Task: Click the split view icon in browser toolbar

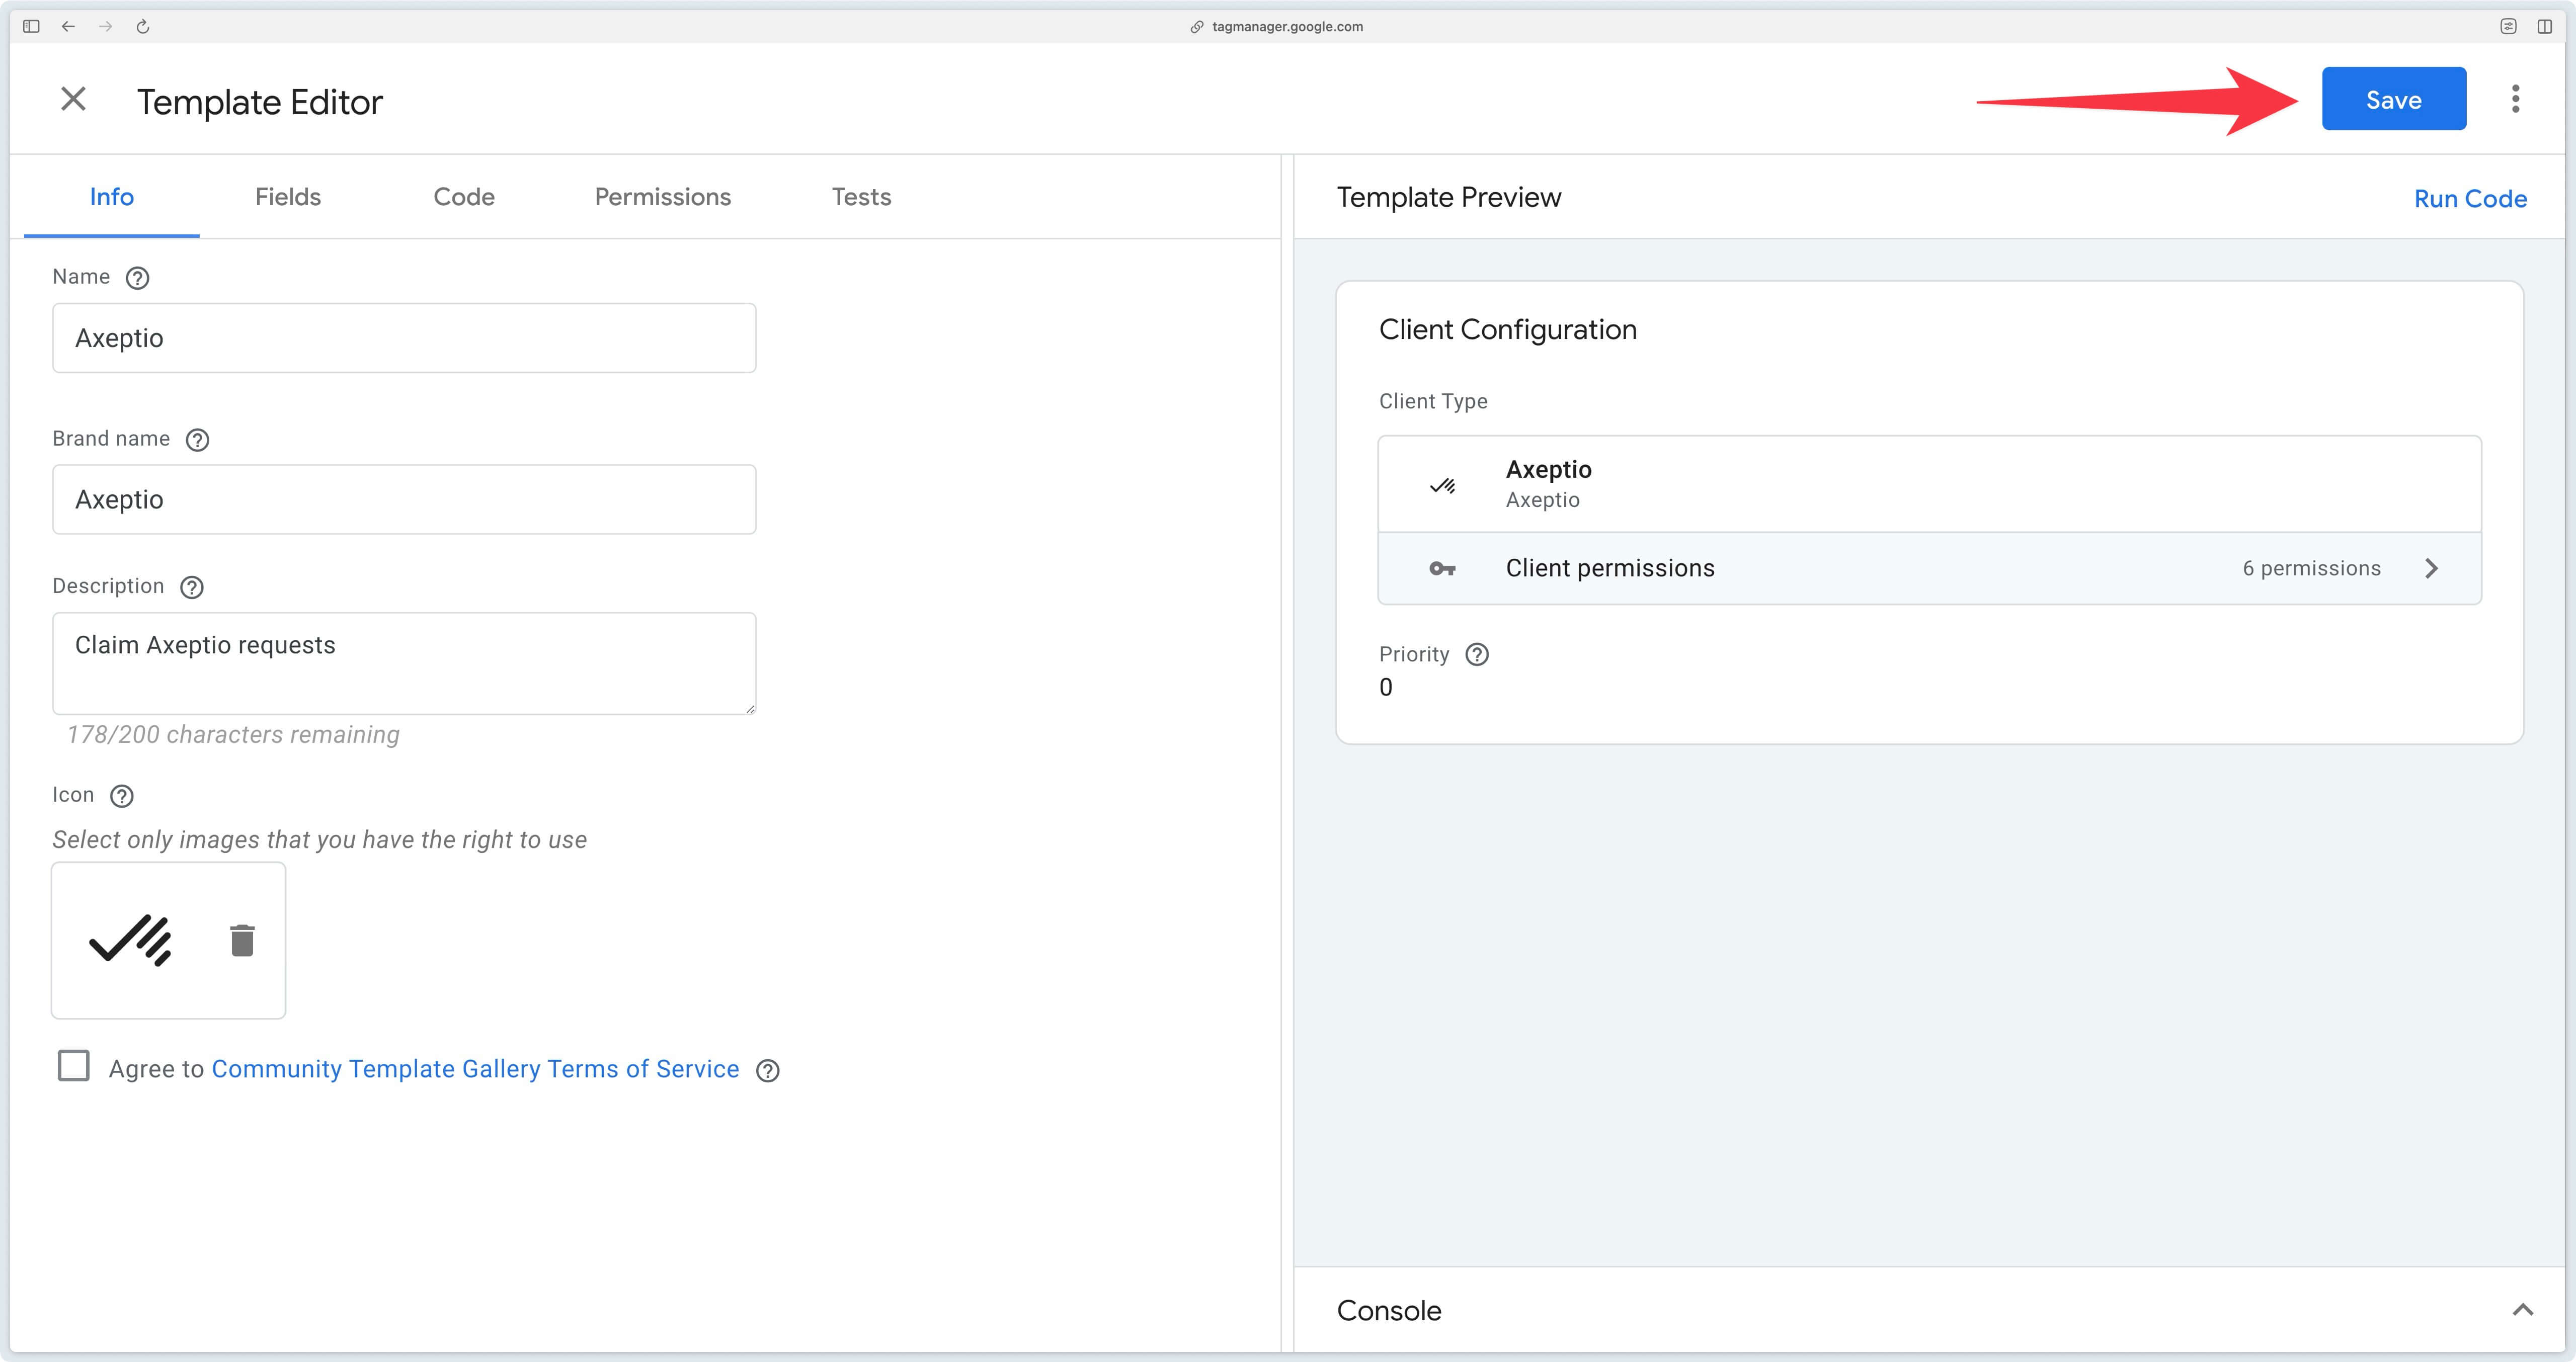Action: click(x=2545, y=27)
